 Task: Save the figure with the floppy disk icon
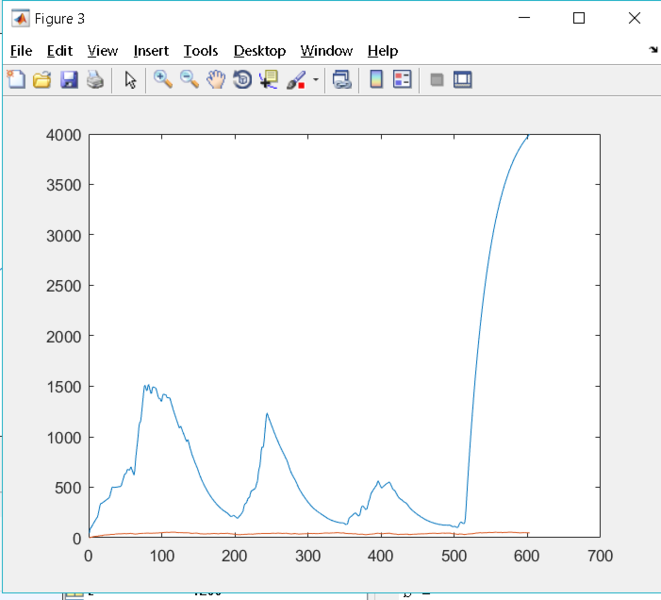(69, 80)
